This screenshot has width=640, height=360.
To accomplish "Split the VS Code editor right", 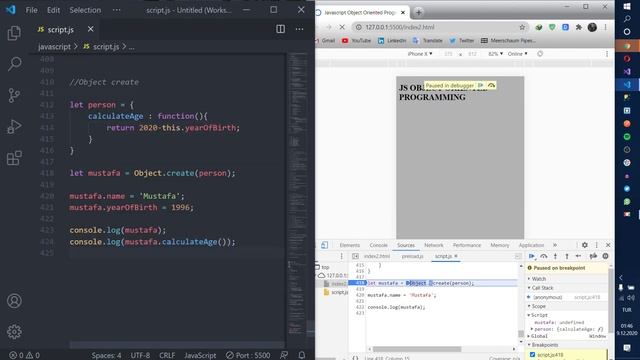I will click(x=280, y=29).
